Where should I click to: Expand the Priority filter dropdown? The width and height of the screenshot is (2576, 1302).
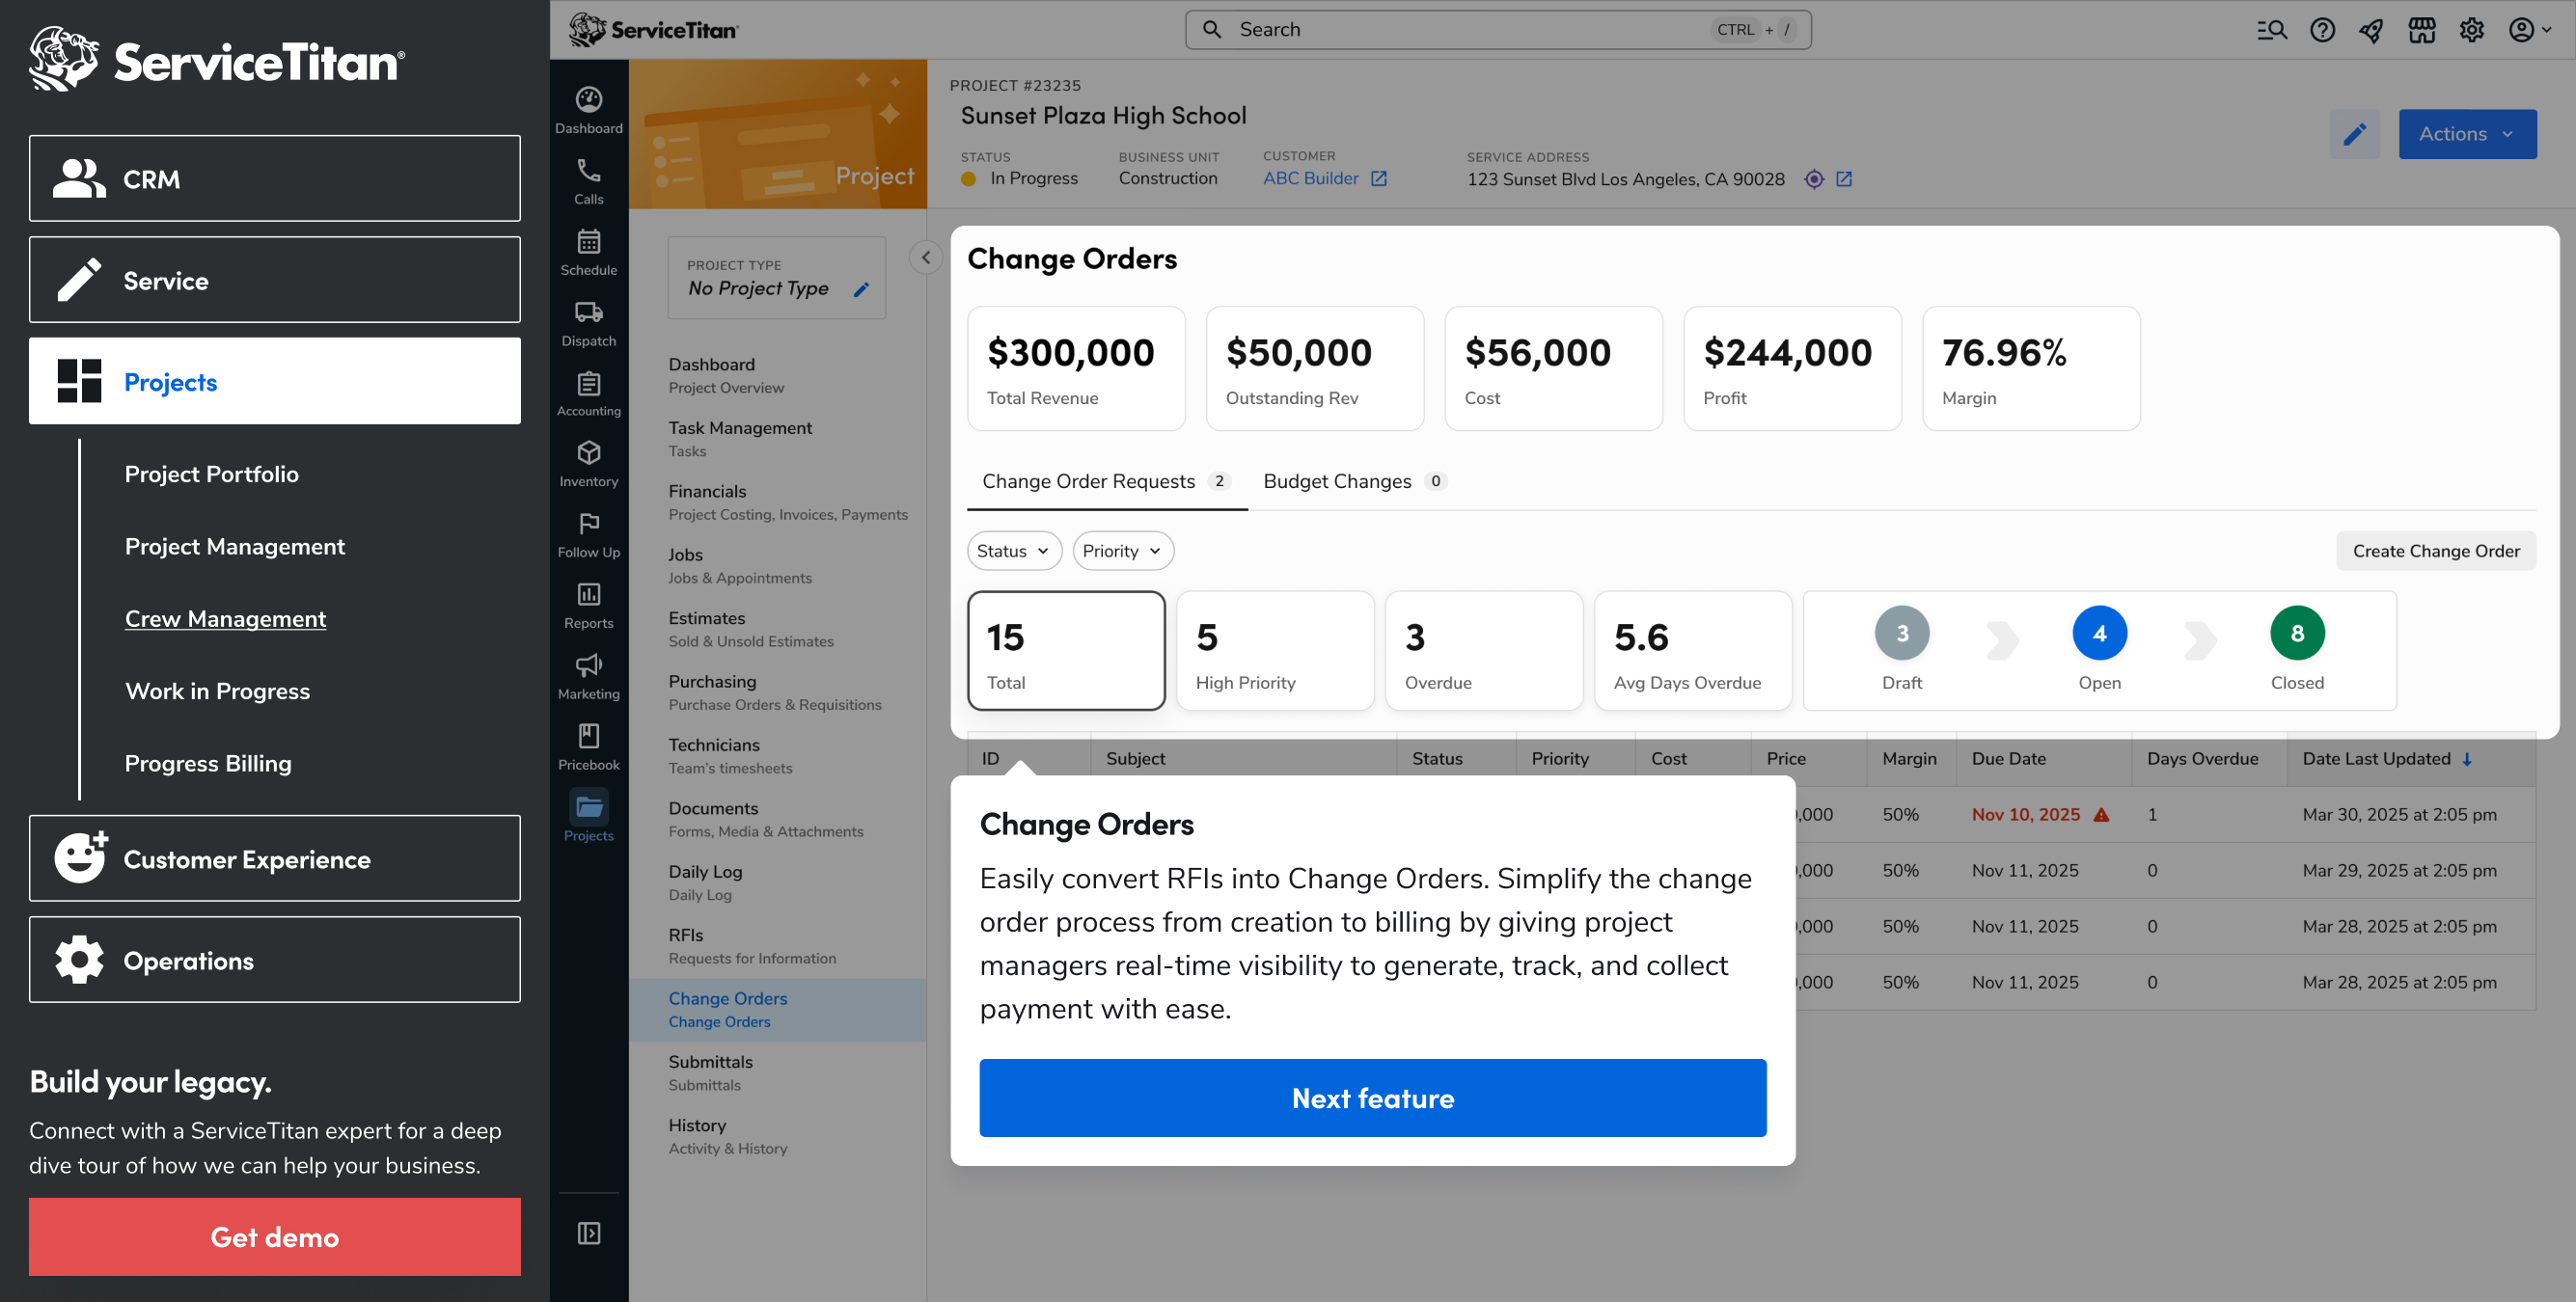[1121, 551]
